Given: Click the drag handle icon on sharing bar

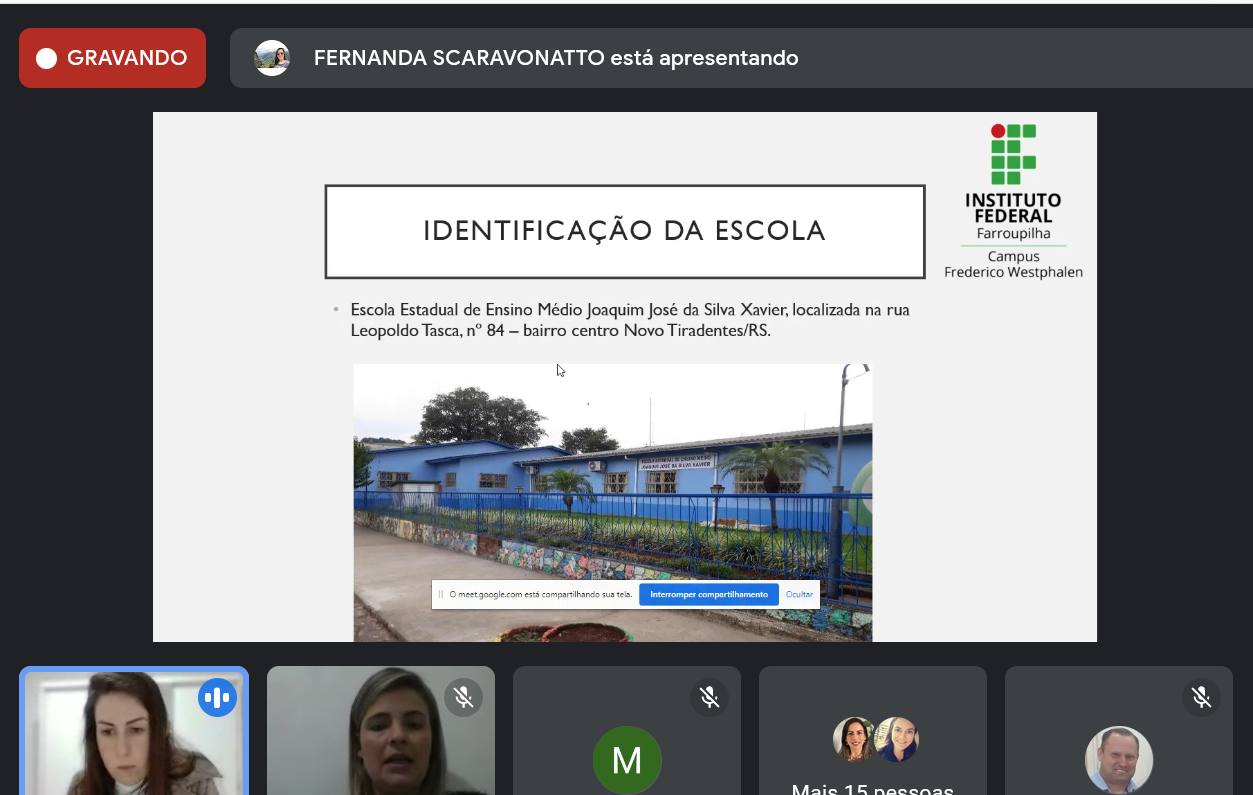Looking at the screenshot, I should (x=440, y=594).
